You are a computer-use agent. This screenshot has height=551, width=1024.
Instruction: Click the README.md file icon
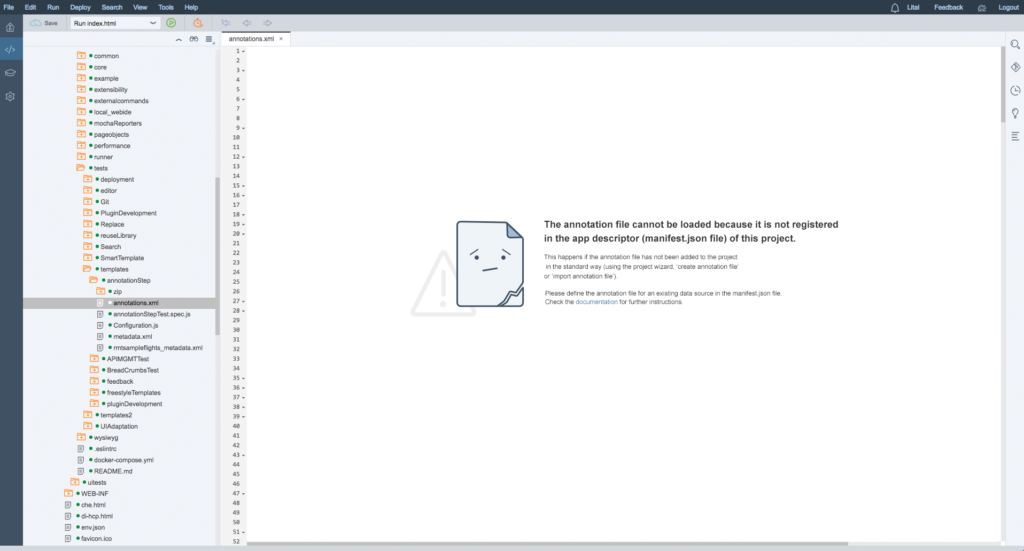(80, 471)
